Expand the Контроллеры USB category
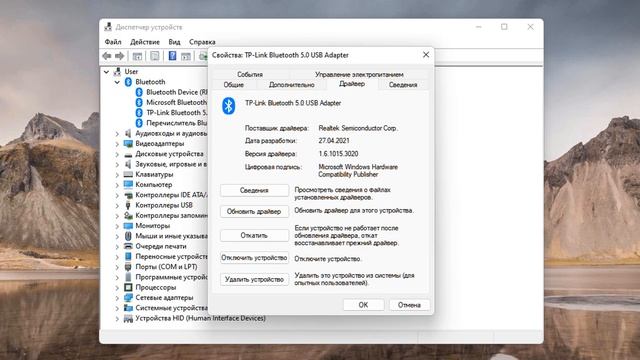Viewport: 640px width, 360px height. pos(117,205)
